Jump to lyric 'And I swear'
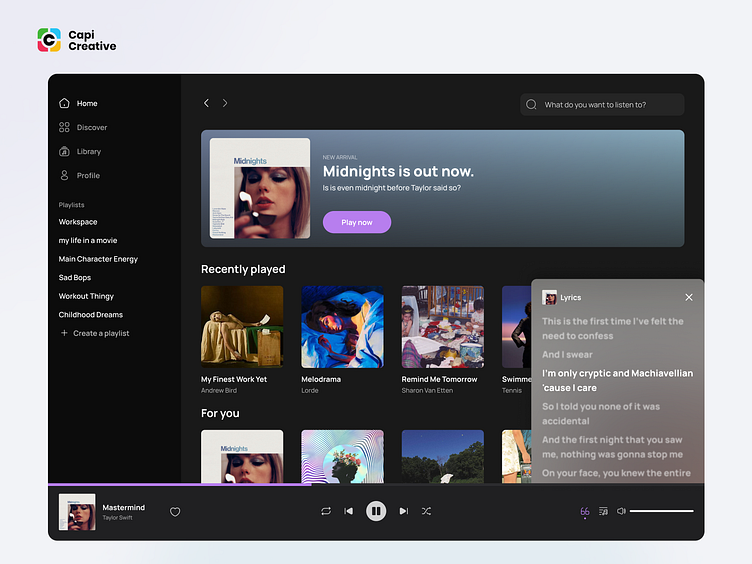 pyautogui.click(x=567, y=355)
